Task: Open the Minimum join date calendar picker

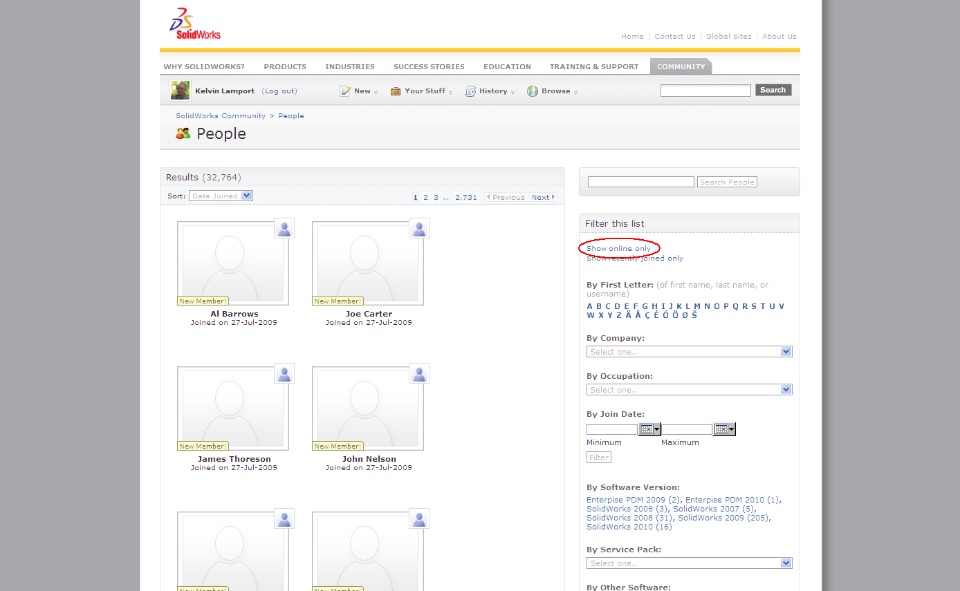Action: 650,429
